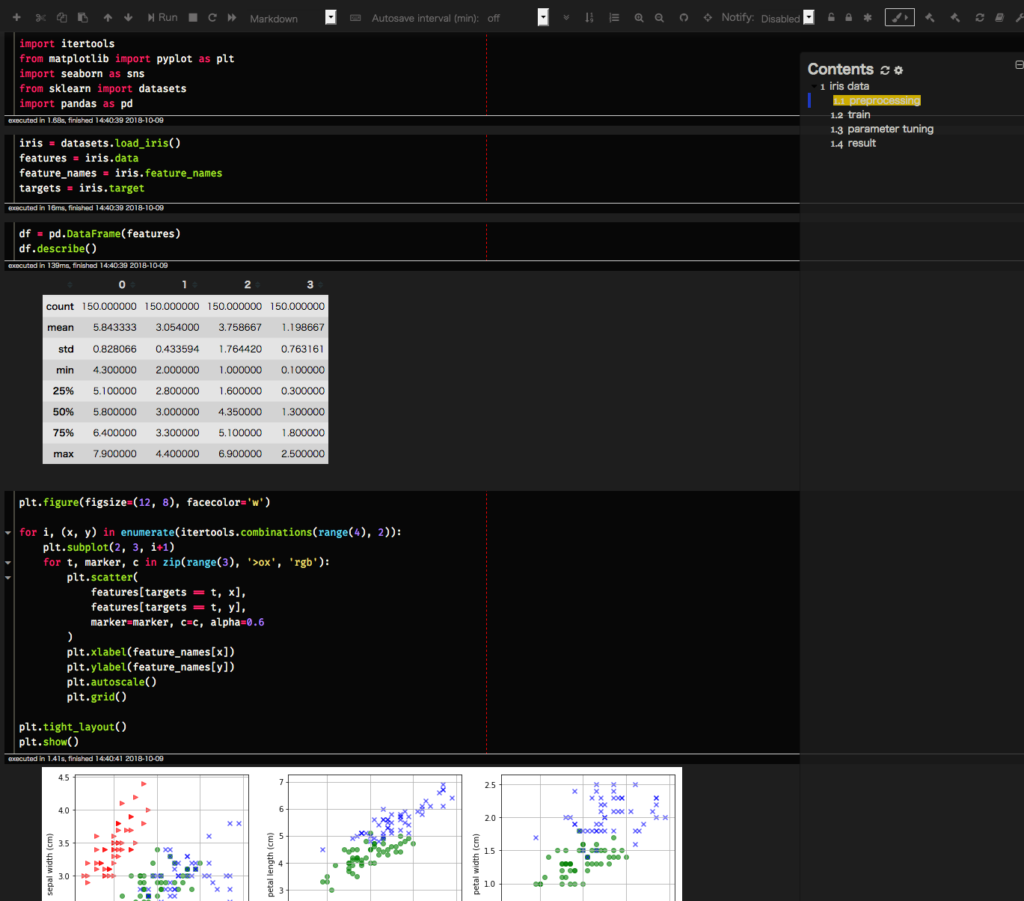Fold the 'for t, marker, c' loop code
The width and height of the screenshot is (1024, 901).
(8, 562)
